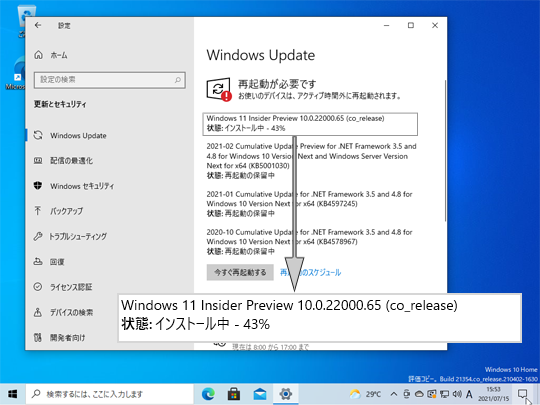This screenshot has width=540, height=405.
Task: Click 今すぐ再起動する button
Action: 240,272
